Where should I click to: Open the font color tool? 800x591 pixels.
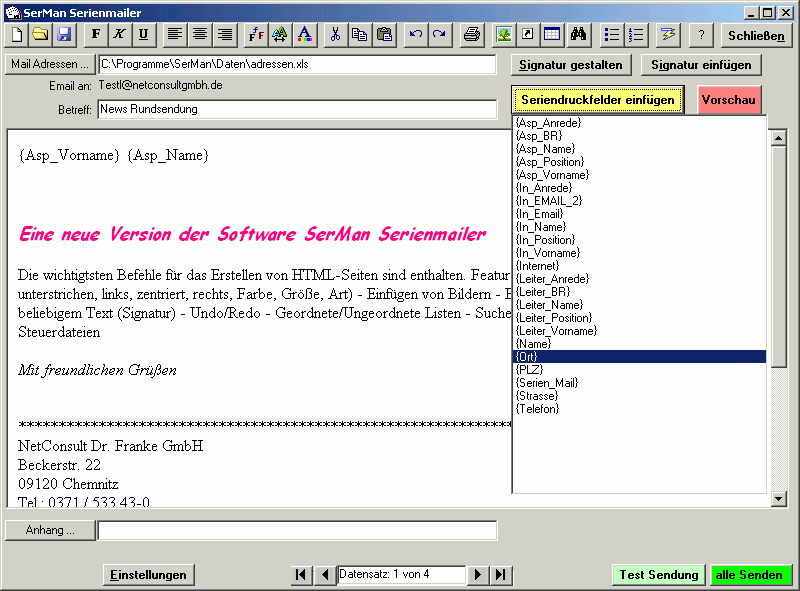click(305, 35)
